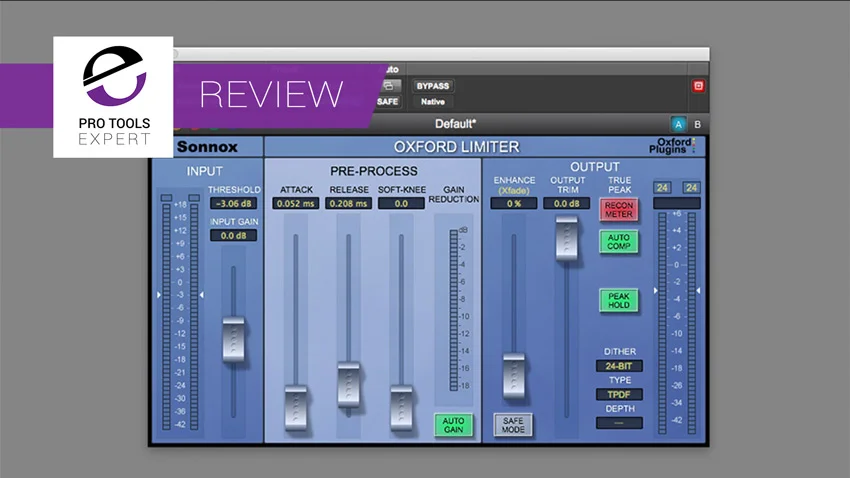Select the B preset slot
Screen dimensions: 850x478
[698, 125]
